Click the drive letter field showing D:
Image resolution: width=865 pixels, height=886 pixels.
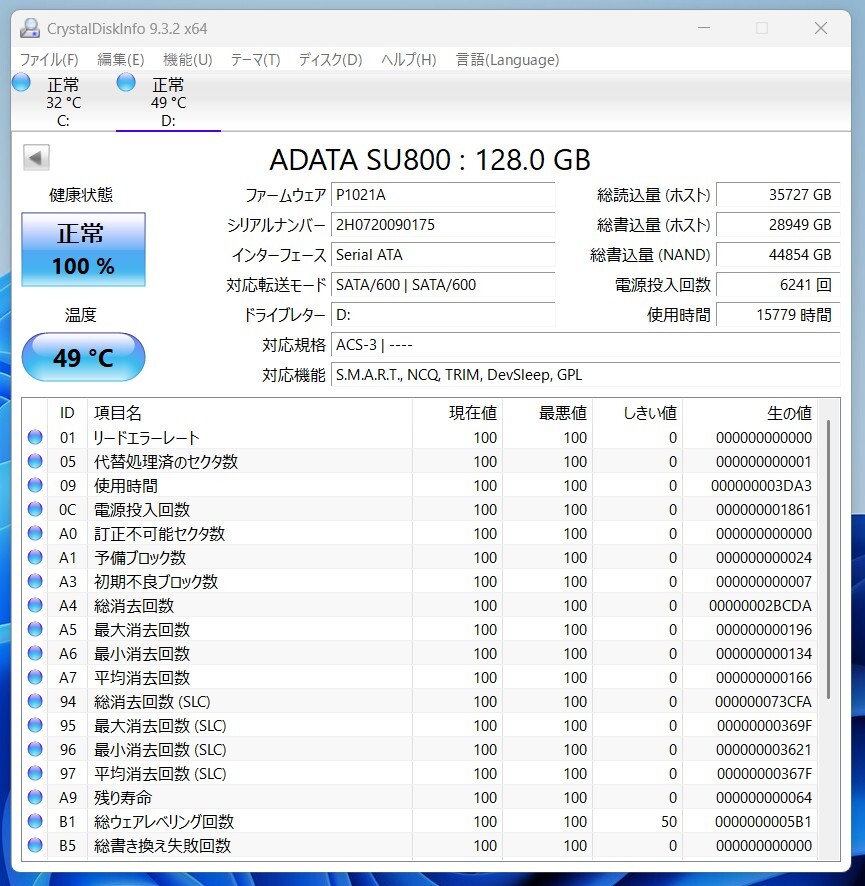[443, 315]
